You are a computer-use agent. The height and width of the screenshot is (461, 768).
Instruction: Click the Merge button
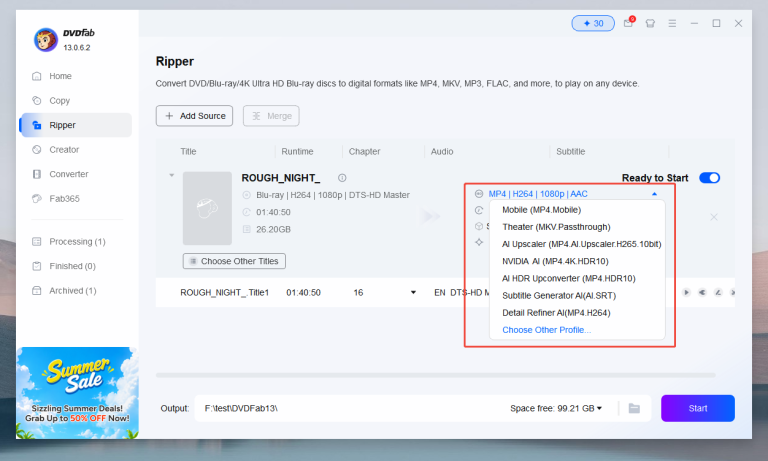tap(271, 116)
